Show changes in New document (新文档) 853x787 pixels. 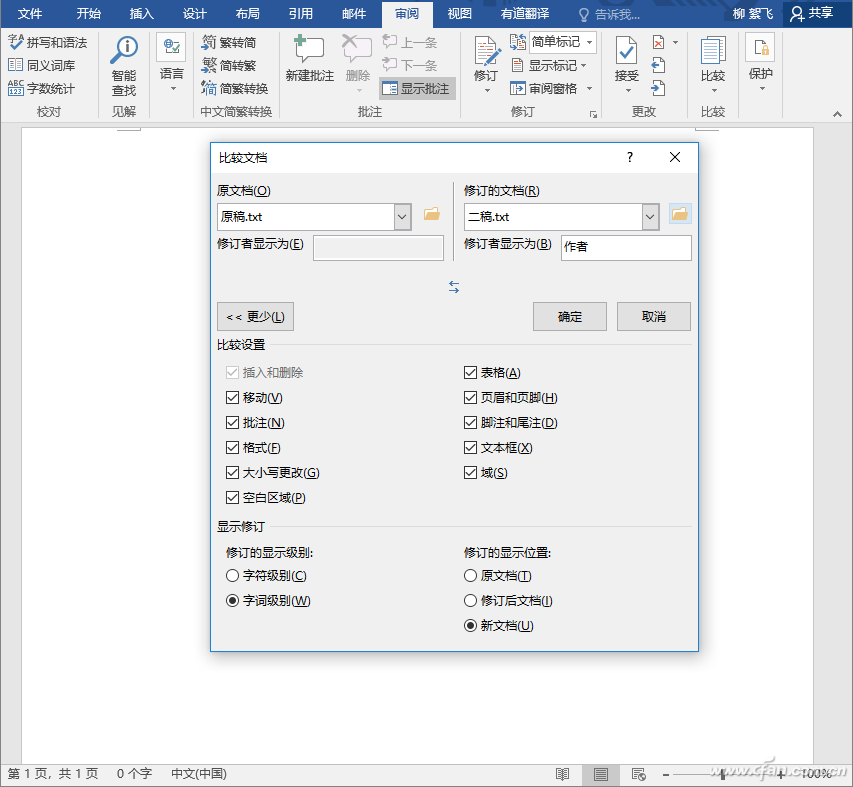coord(471,625)
